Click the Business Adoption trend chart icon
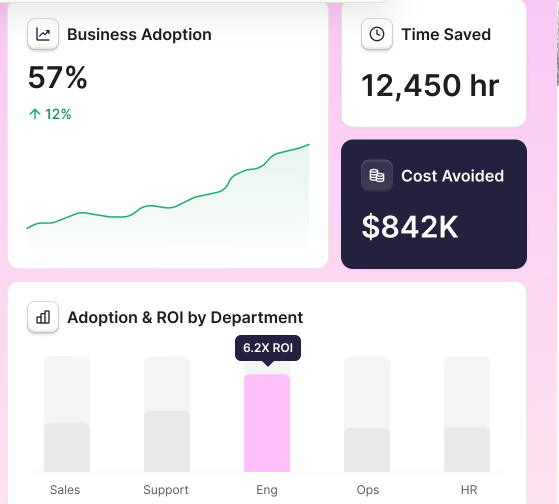This screenshot has height=504, width=559. [43, 34]
